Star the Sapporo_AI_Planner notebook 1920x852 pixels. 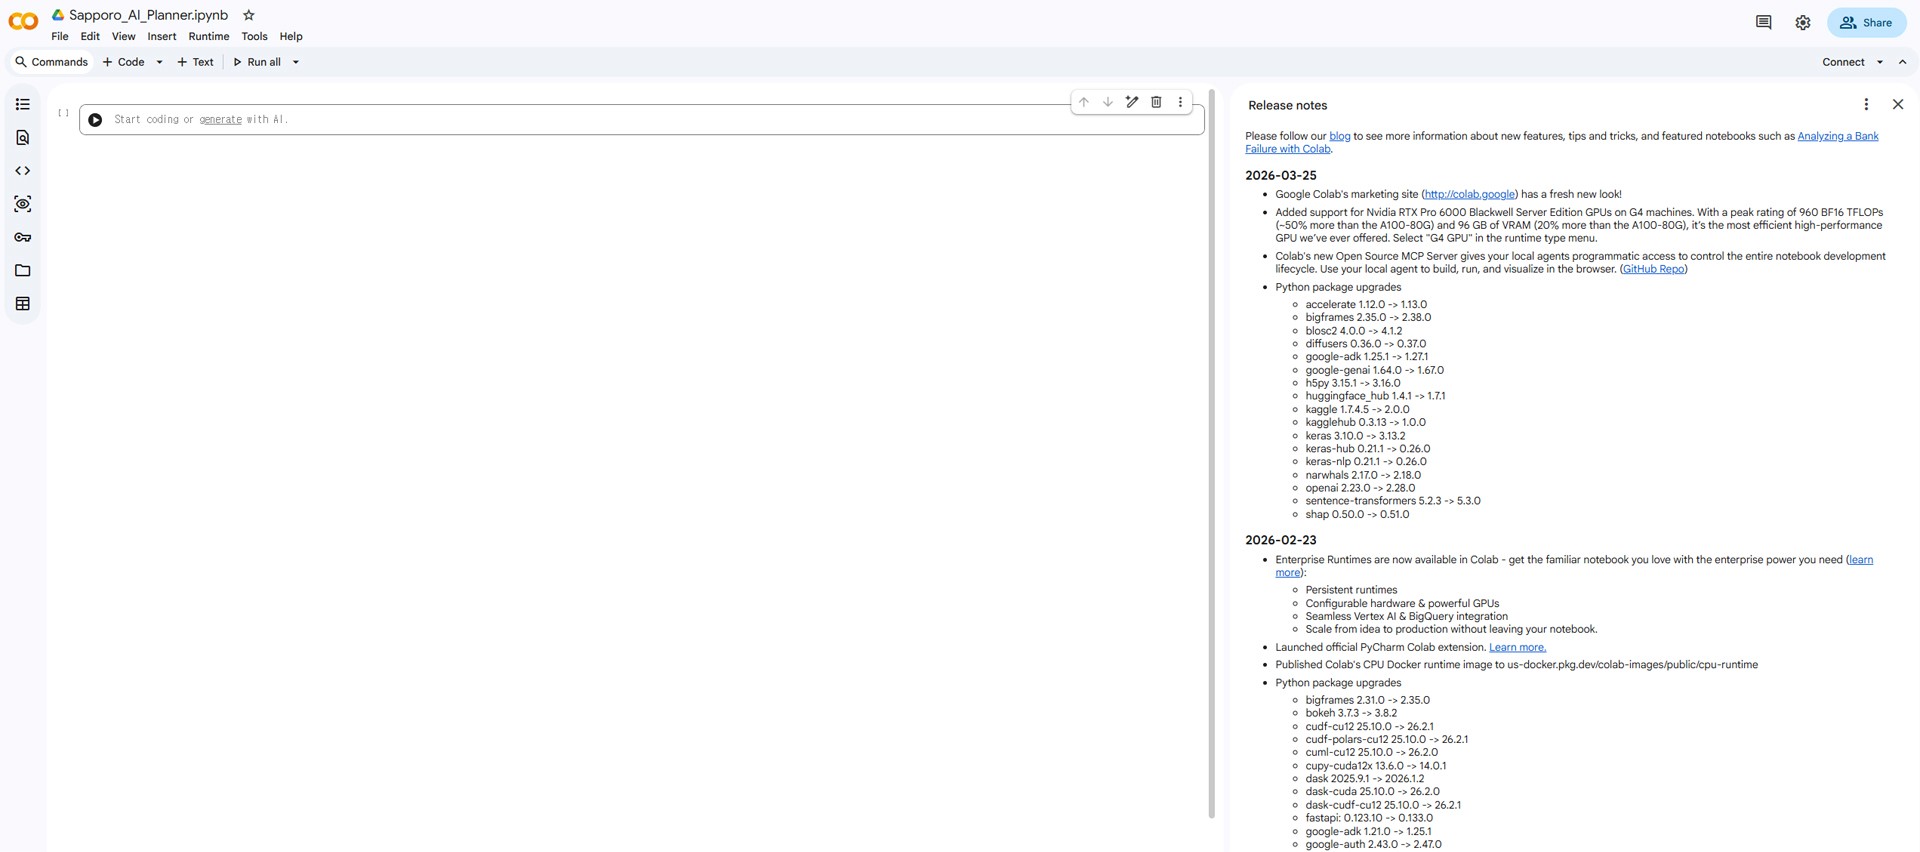click(x=249, y=15)
